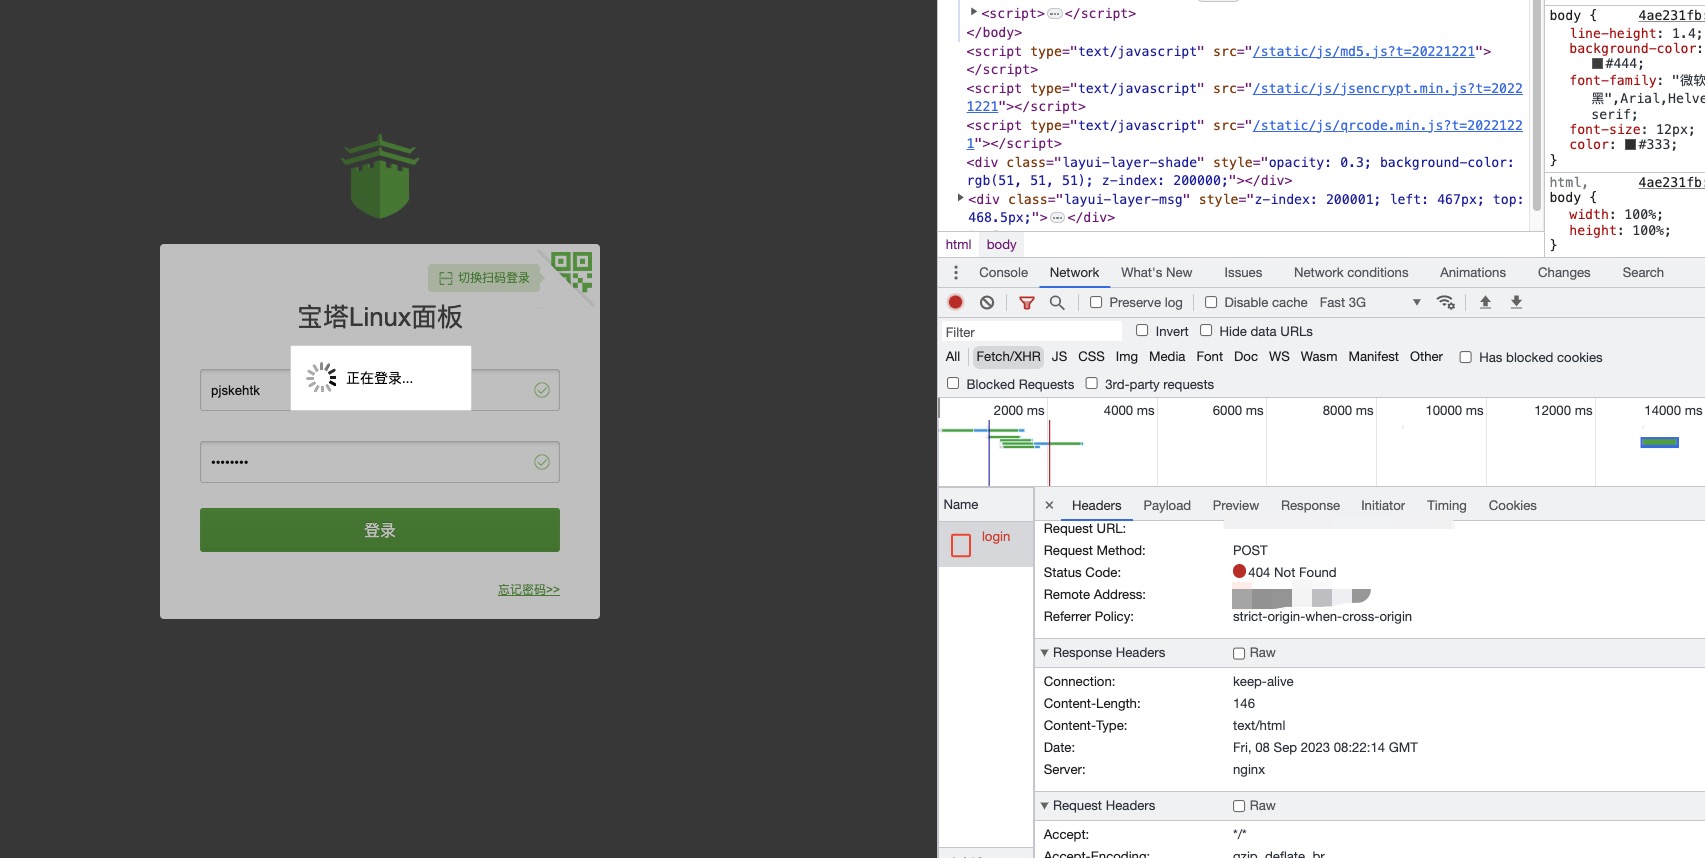The image size is (1705, 858).
Task: Open network search magnifier
Action: [x=1057, y=302]
